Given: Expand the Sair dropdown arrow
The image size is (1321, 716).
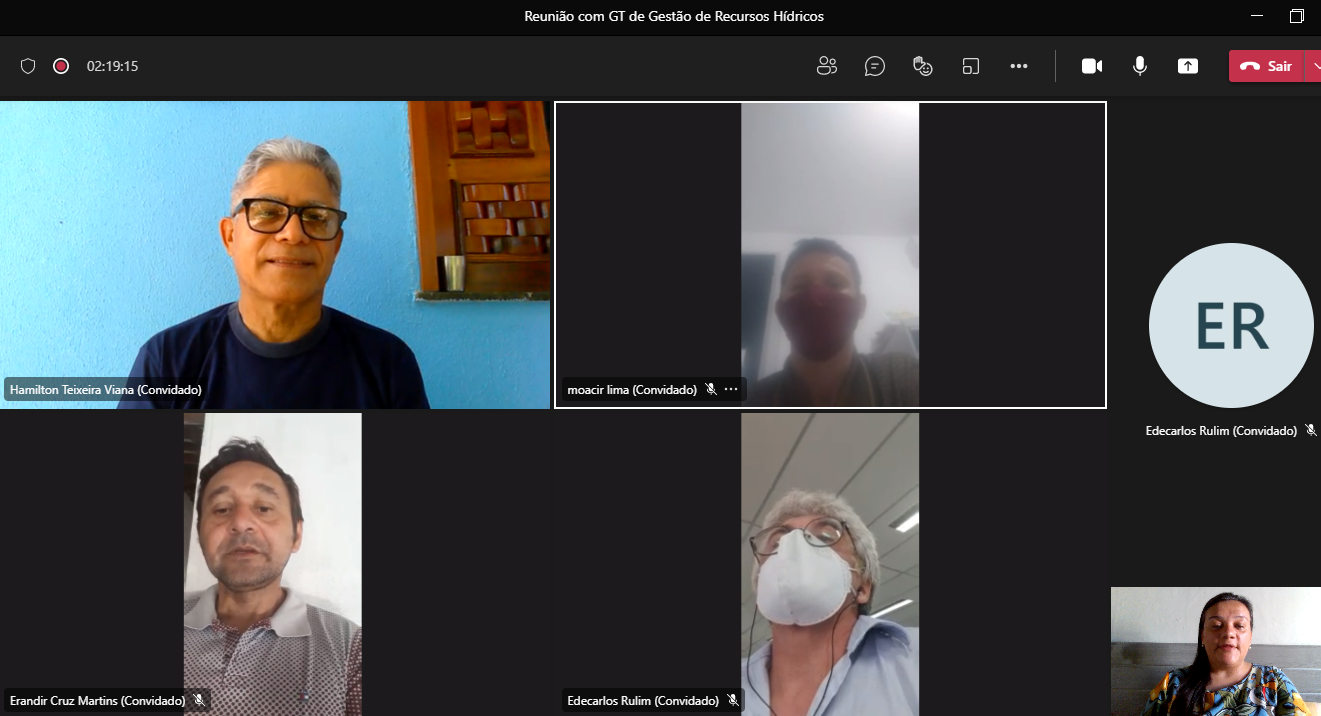Looking at the screenshot, I should coord(1313,66).
